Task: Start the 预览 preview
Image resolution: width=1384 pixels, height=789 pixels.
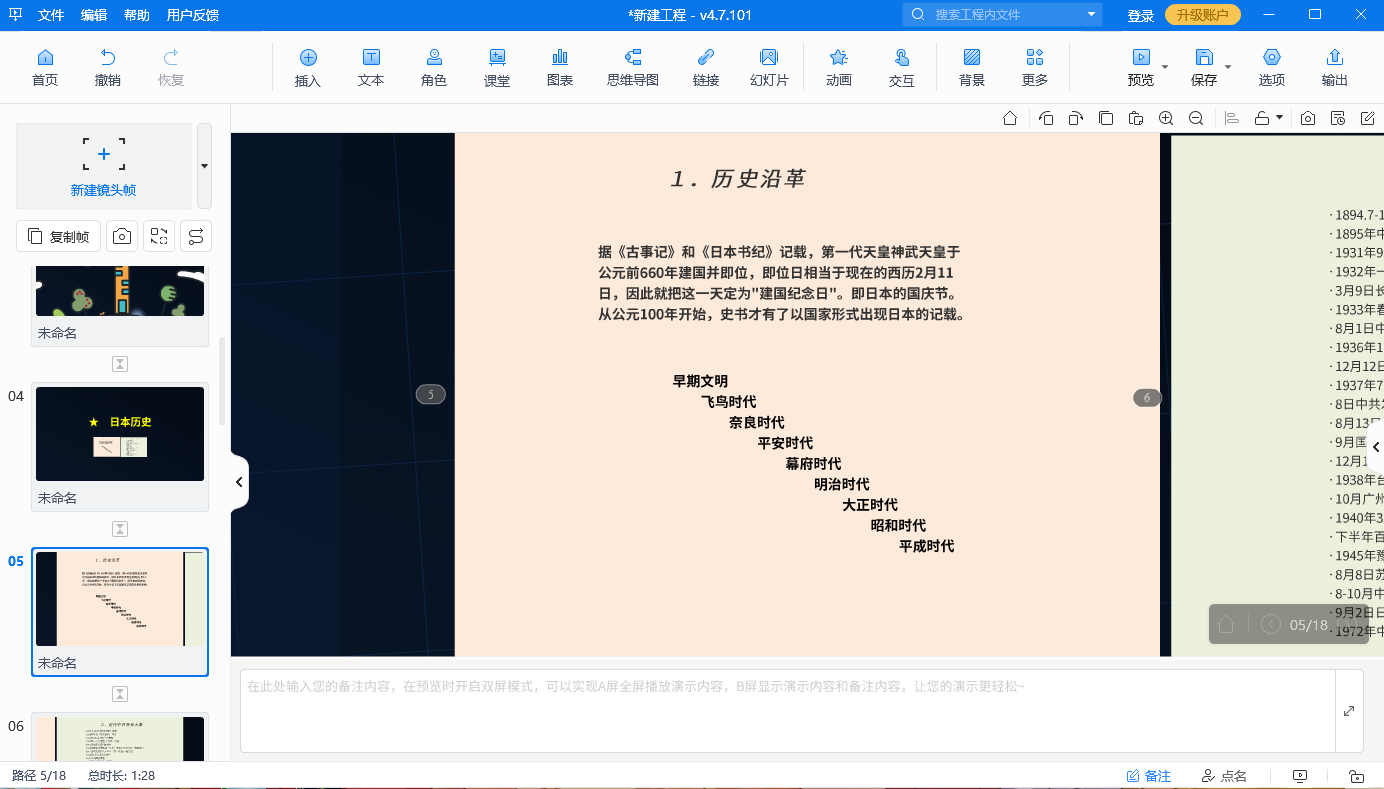Action: (x=1140, y=67)
